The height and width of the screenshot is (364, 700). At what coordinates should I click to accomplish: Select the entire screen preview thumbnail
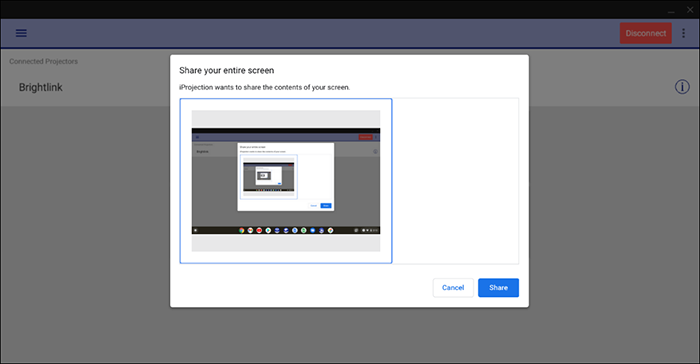click(286, 181)
